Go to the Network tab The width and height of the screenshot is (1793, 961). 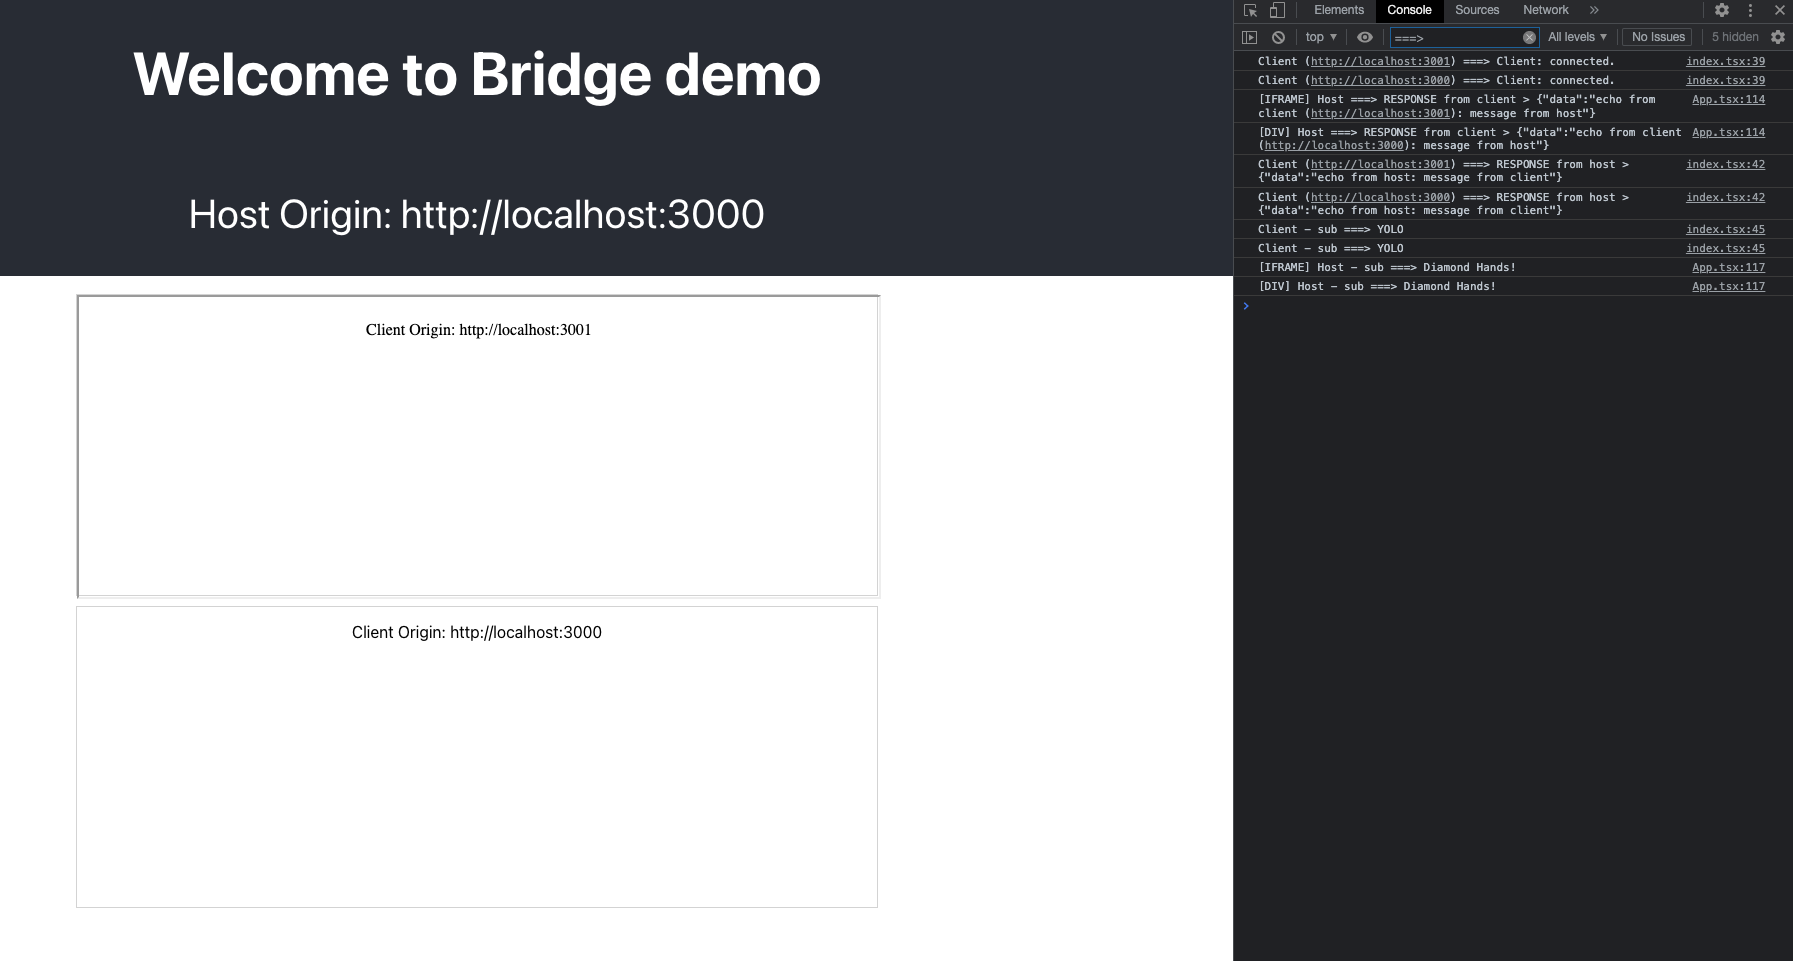click(x=1546, y=10)
